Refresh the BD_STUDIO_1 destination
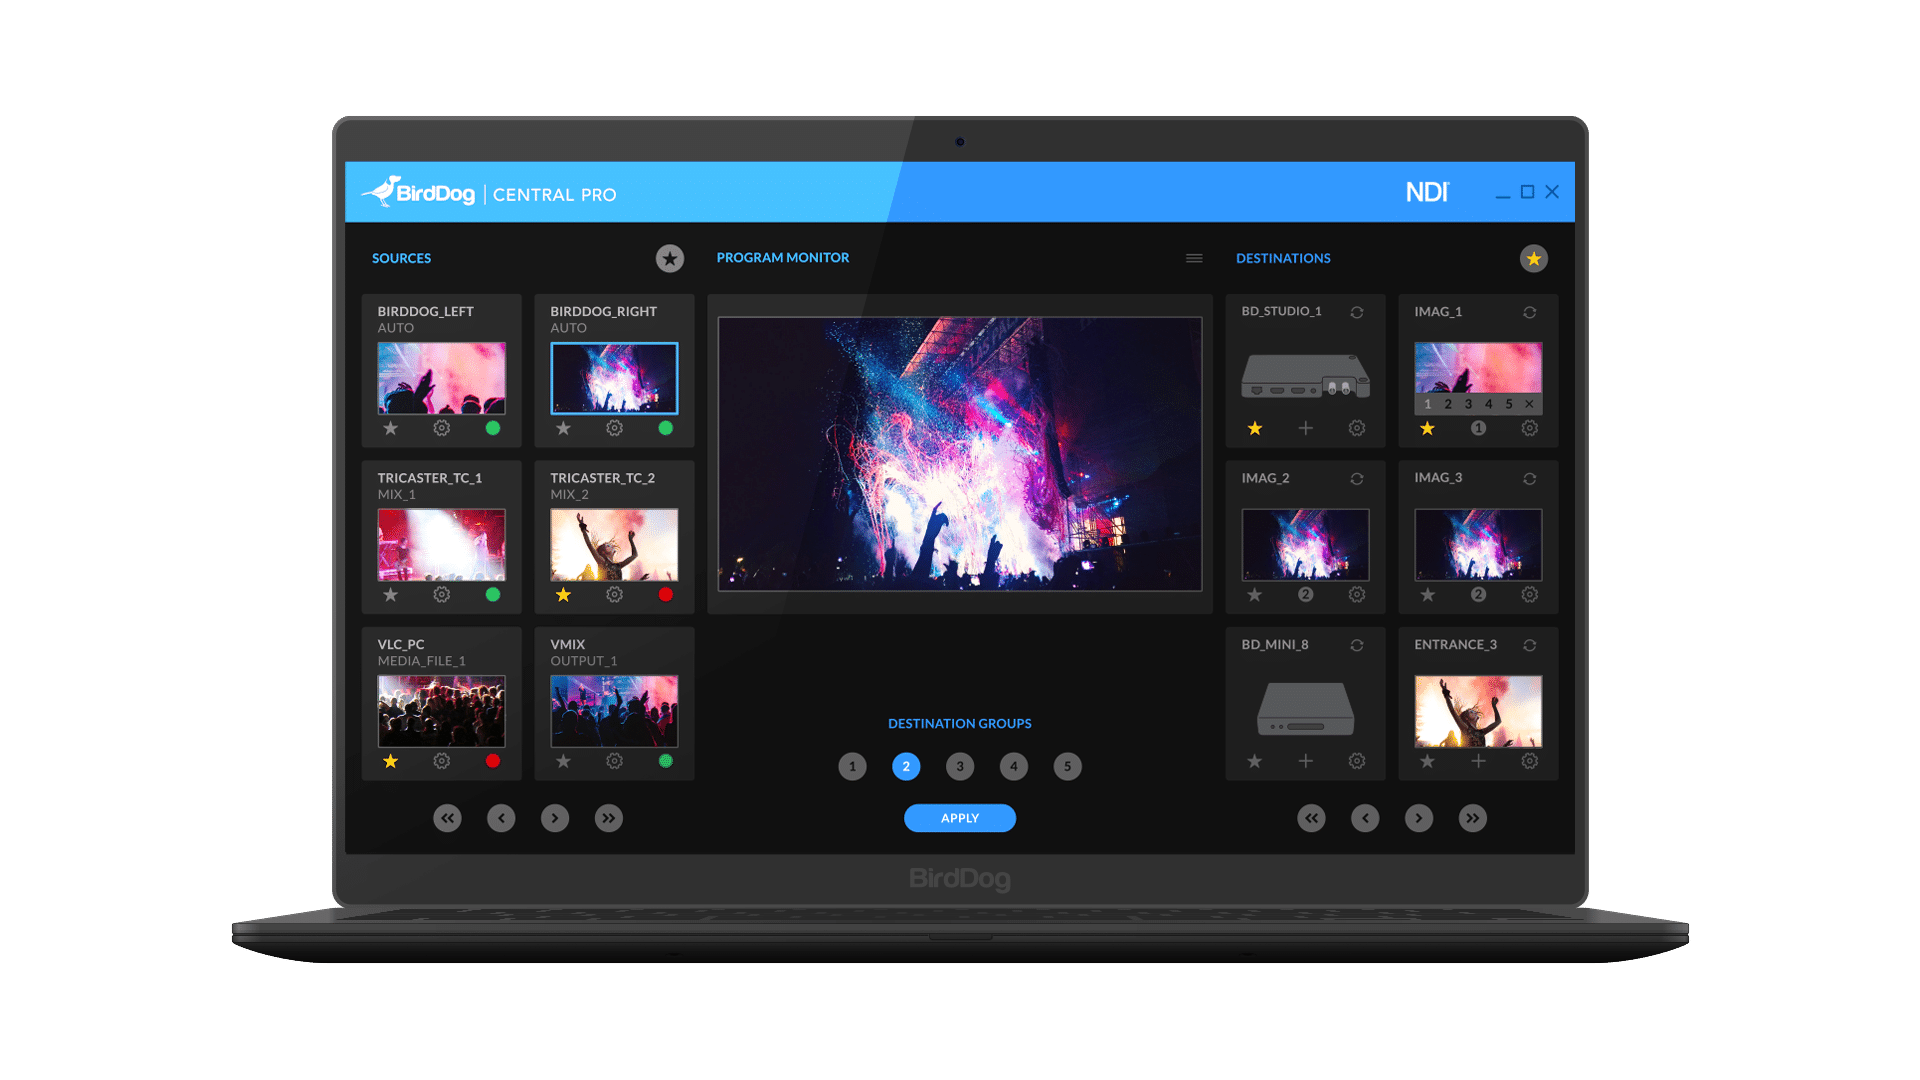 1357,312
